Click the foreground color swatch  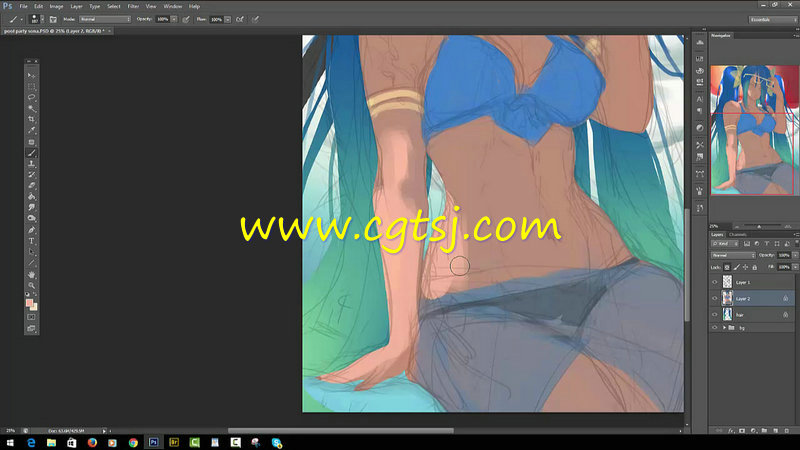pyautogui.click(x=29, y=303)
